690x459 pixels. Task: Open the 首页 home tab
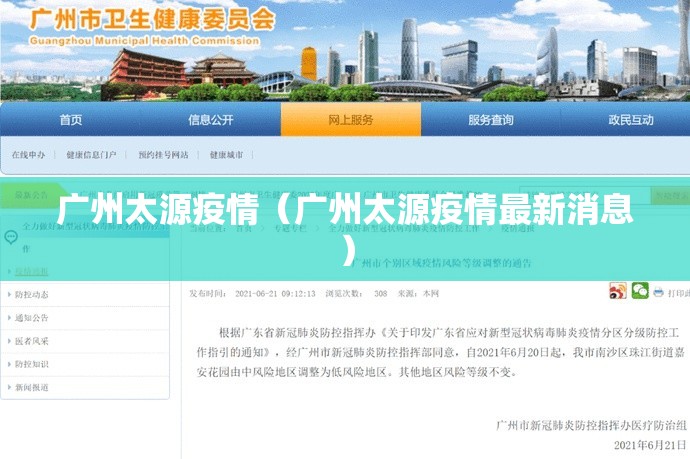click(70, 120)
